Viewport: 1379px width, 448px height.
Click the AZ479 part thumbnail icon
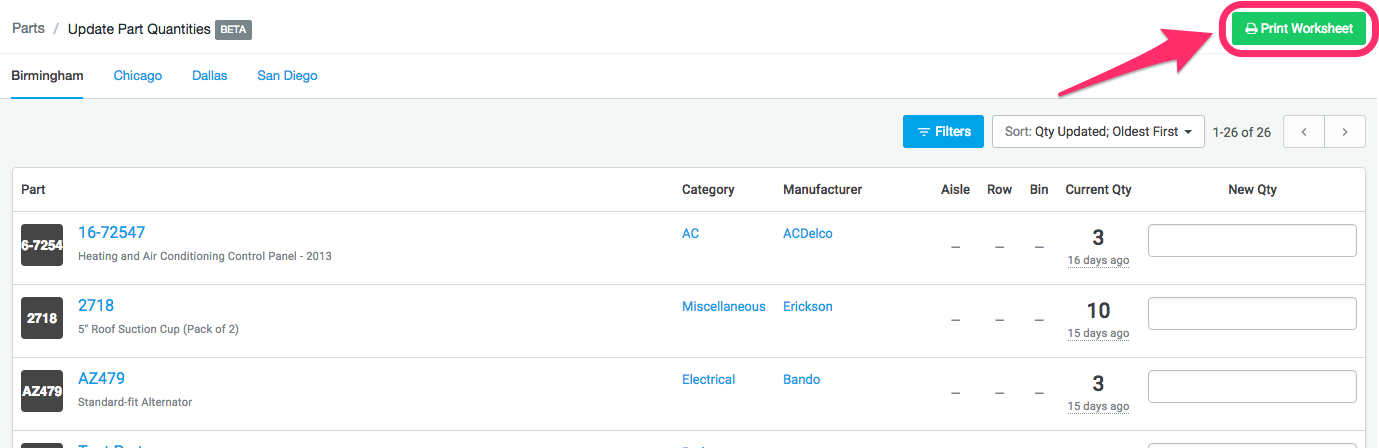pyautogui.click(x=42, y=391)
